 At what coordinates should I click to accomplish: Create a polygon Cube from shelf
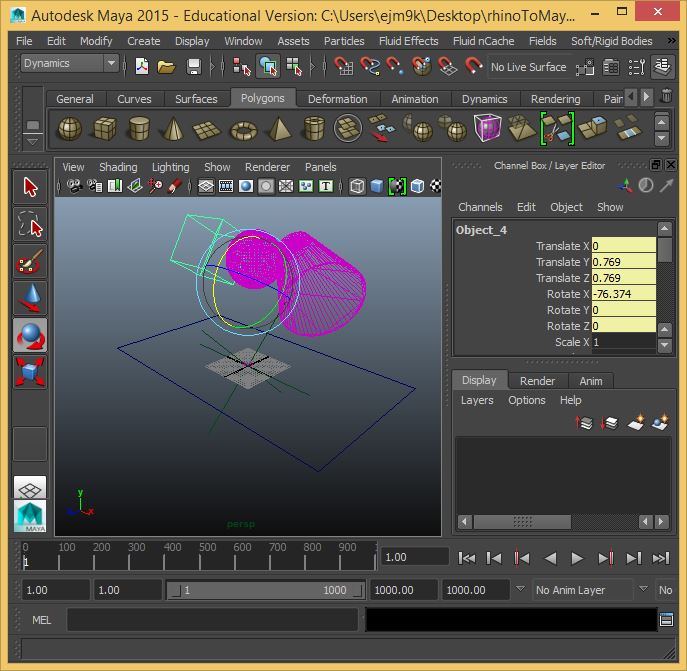point(104,129)
